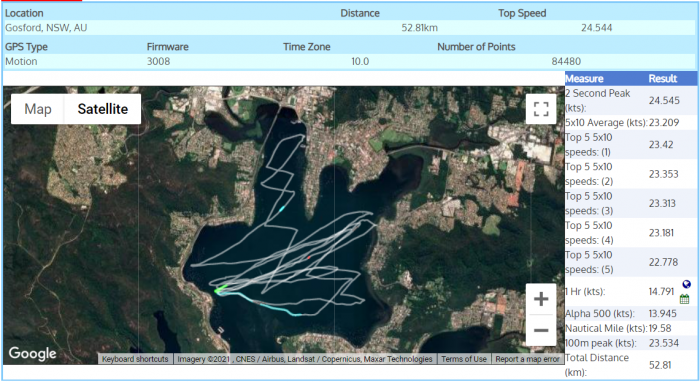Screen dimensions: 700x382
Task: Click the Google logo on map
Action: [32, 353]
